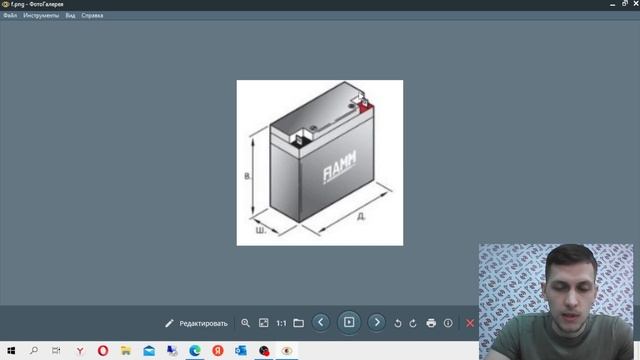Restore down the ФотоГалерея window
This screenshot has height=360, width=640.
click(x=625, y=3)
